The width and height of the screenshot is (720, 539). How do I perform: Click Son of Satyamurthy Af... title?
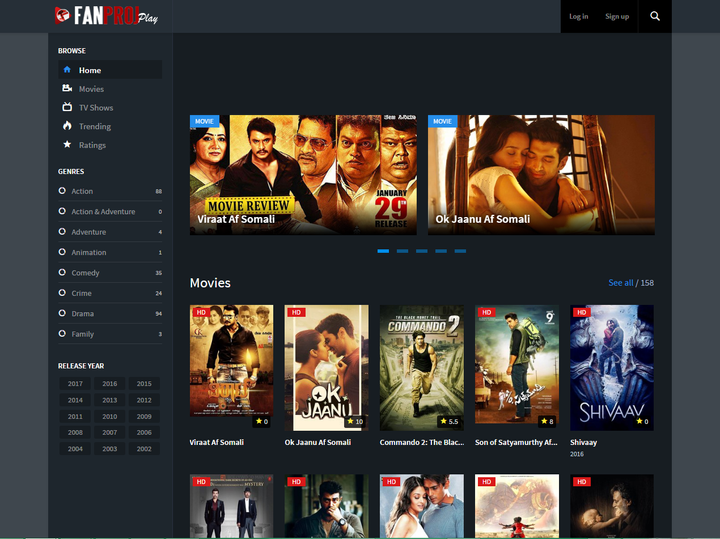[x=516, y=442]
